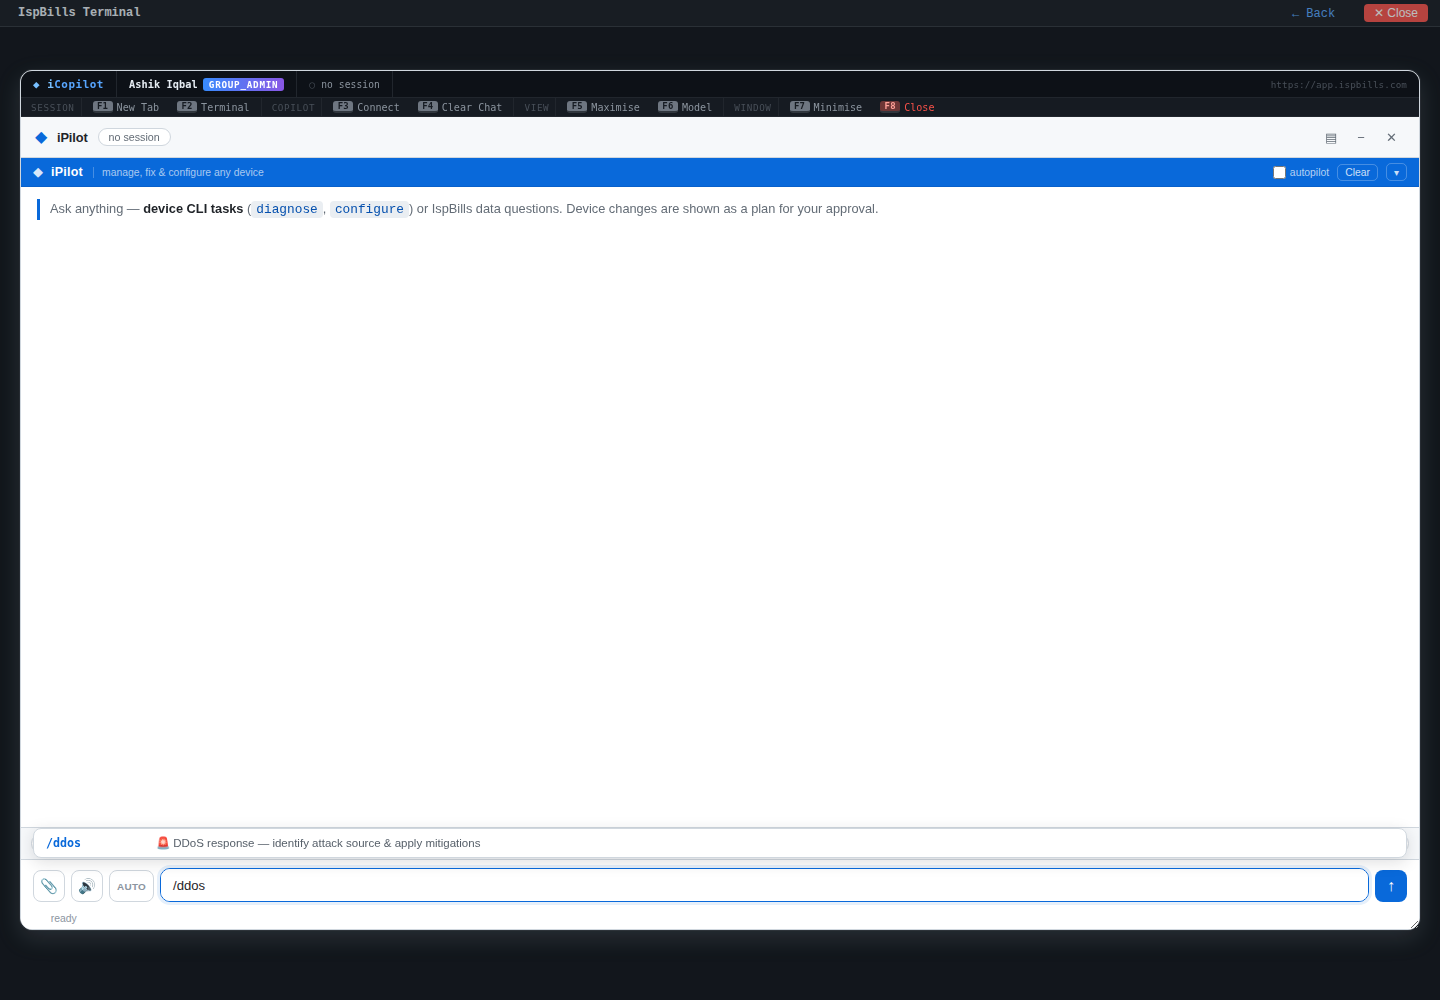This screenshot has height=1000, width=1440.
Task: Open the F6 Model selector
Action: pyautogui.click(x=685, y=107)
